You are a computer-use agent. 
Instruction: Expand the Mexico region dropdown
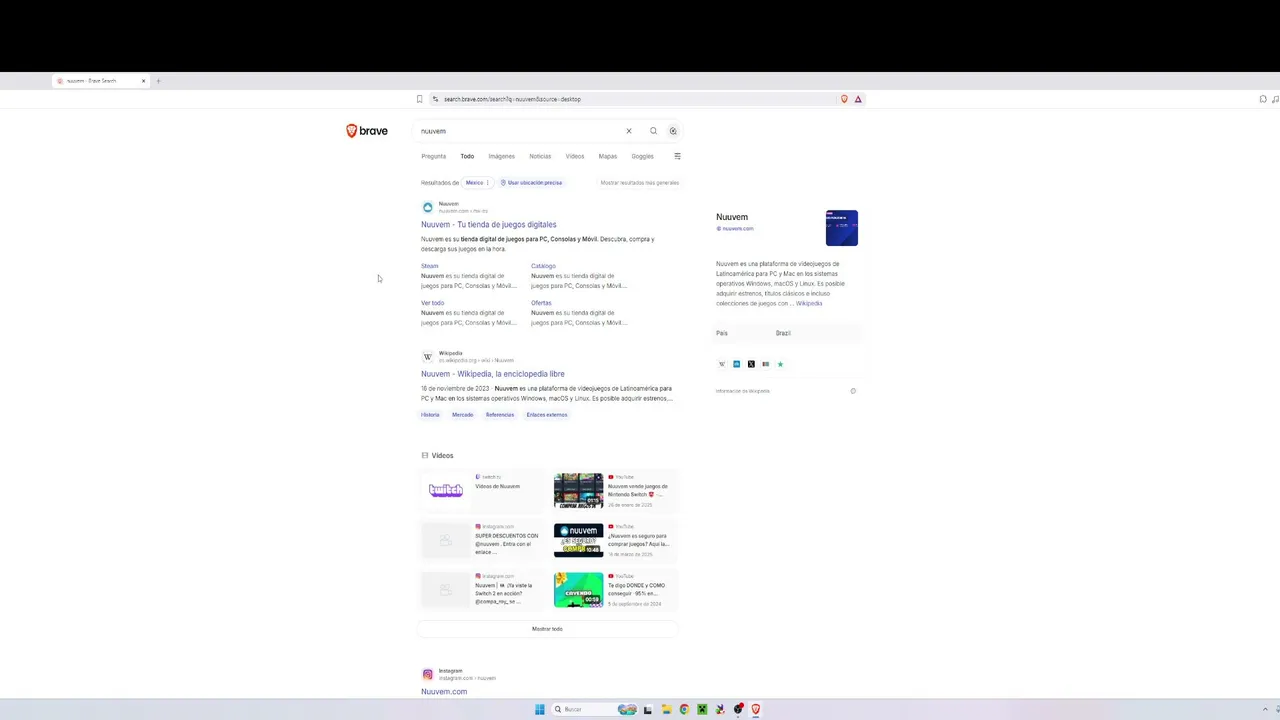point(477,183)
